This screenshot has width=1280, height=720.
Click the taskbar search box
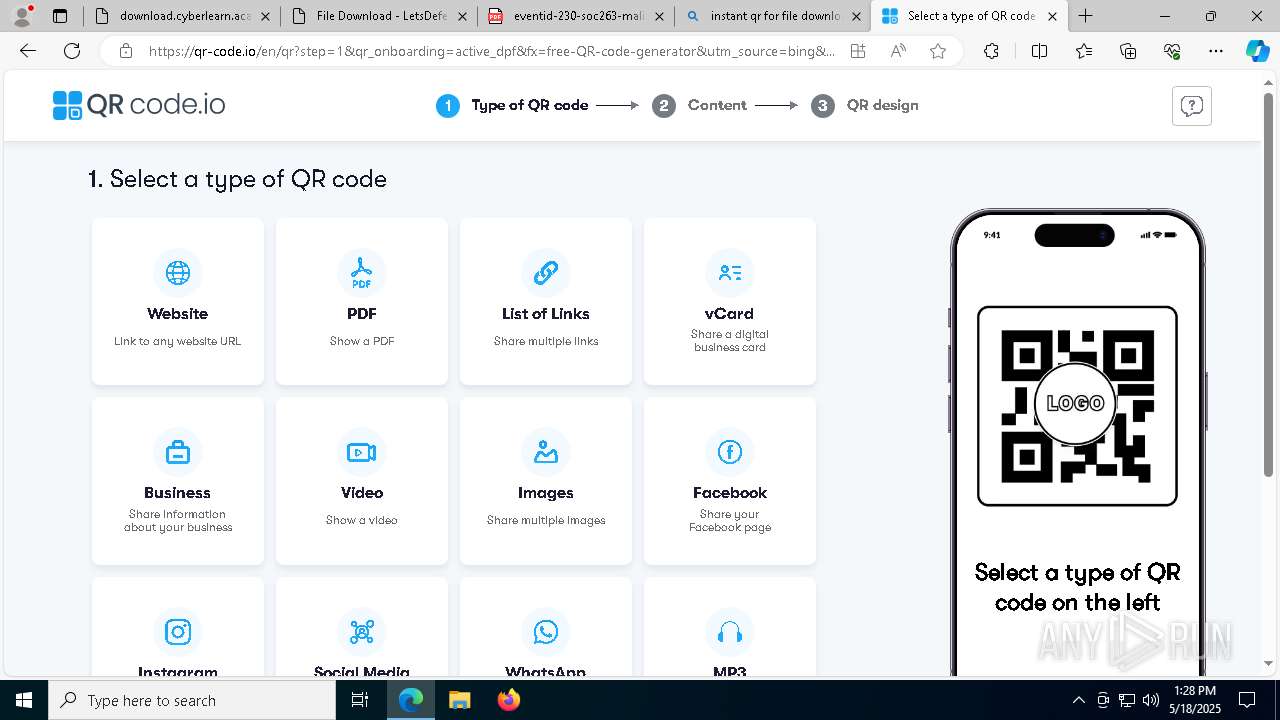coord(192,700)
